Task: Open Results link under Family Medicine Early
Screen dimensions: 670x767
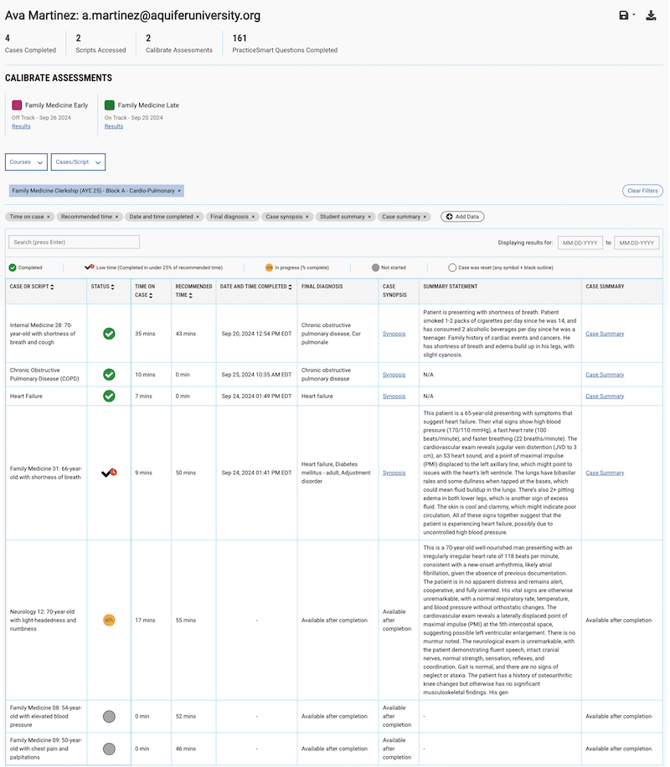Action: pyautogui.click(x=21, y=127)
